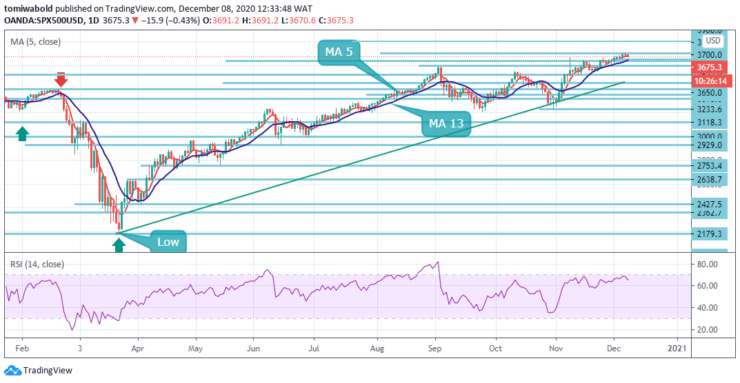This screenshot has height=383, width=740.
Task: Click the 2179.3 price label
Action: coord(710,234)
